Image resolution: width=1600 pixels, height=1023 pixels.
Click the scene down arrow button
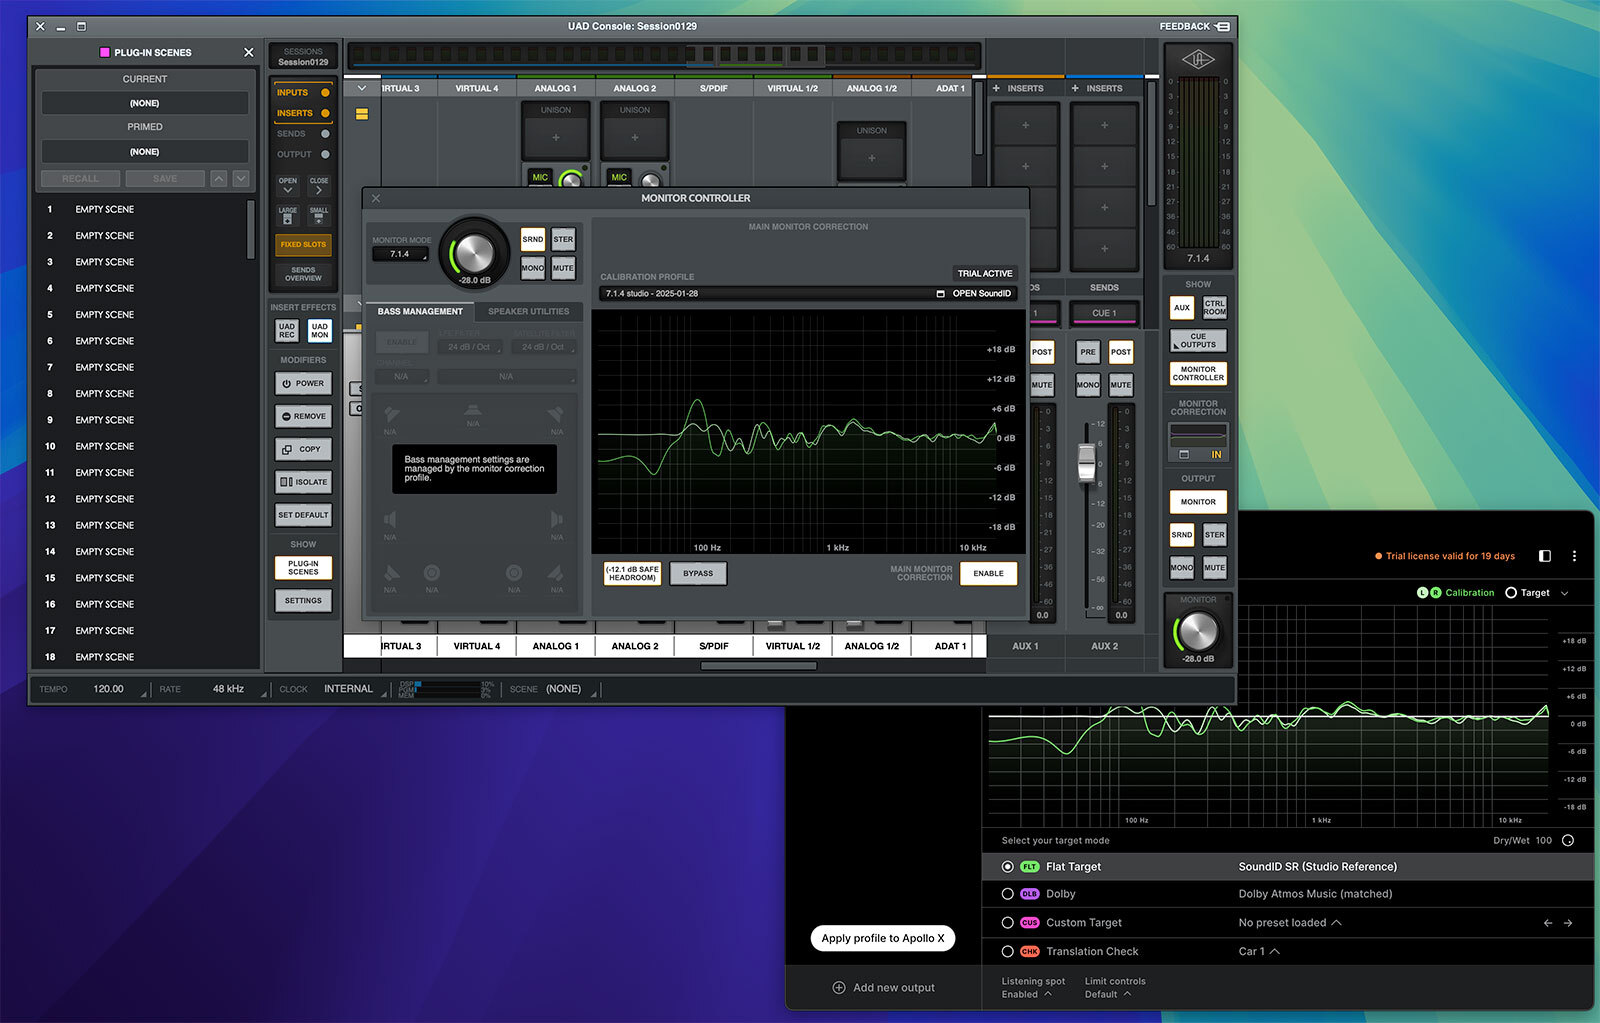[x=241, y=178]
